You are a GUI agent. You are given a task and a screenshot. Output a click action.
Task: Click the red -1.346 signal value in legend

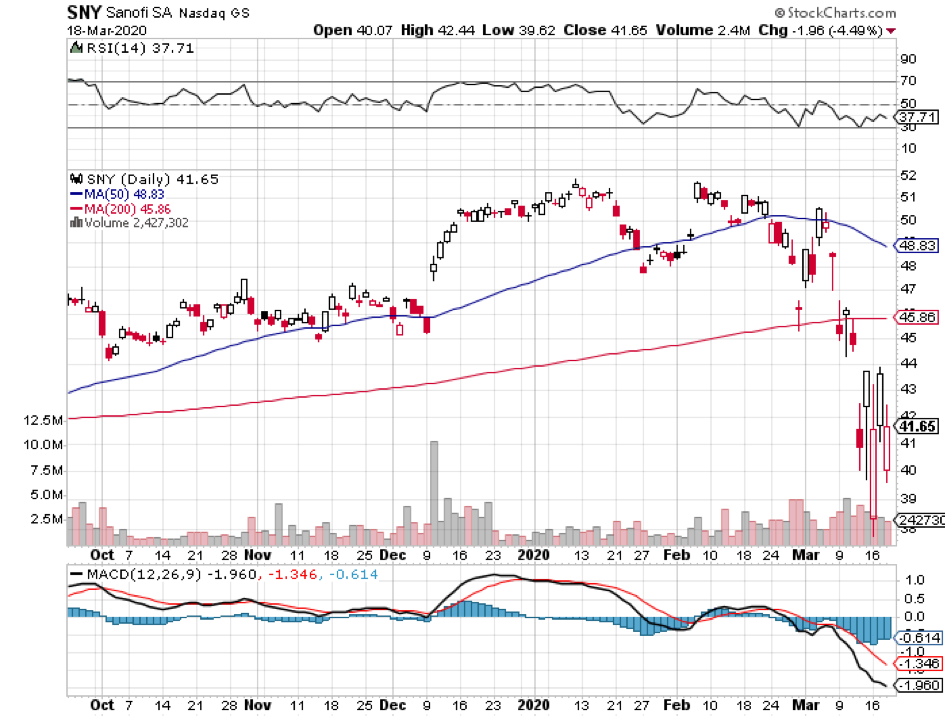(292, 574)
